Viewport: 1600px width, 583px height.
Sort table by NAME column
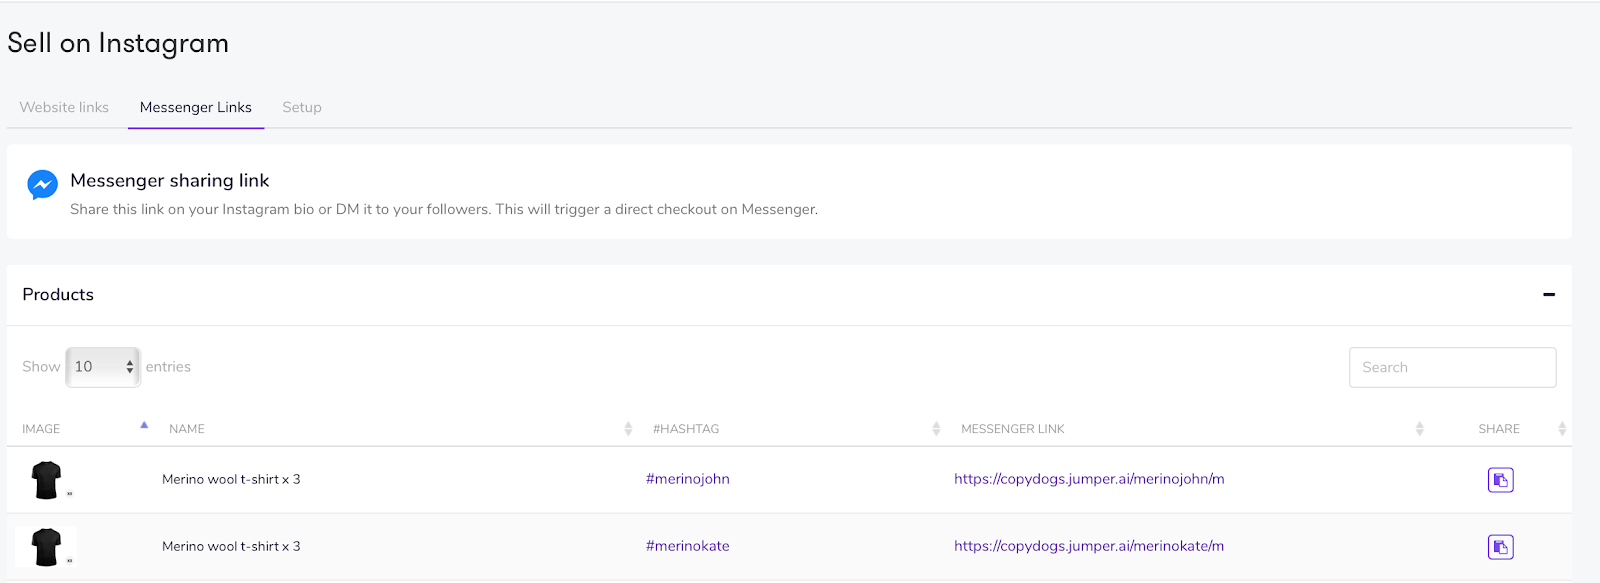click(187, 429)
